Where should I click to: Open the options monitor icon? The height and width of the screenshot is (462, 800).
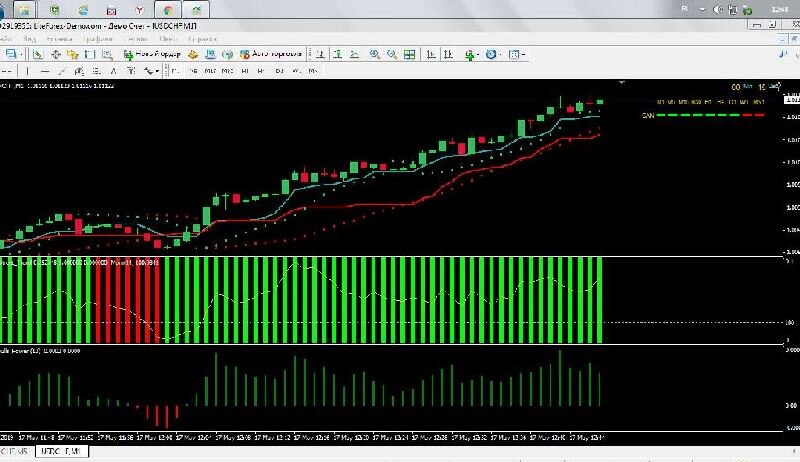pyautogui.click(x=210, y=54)
